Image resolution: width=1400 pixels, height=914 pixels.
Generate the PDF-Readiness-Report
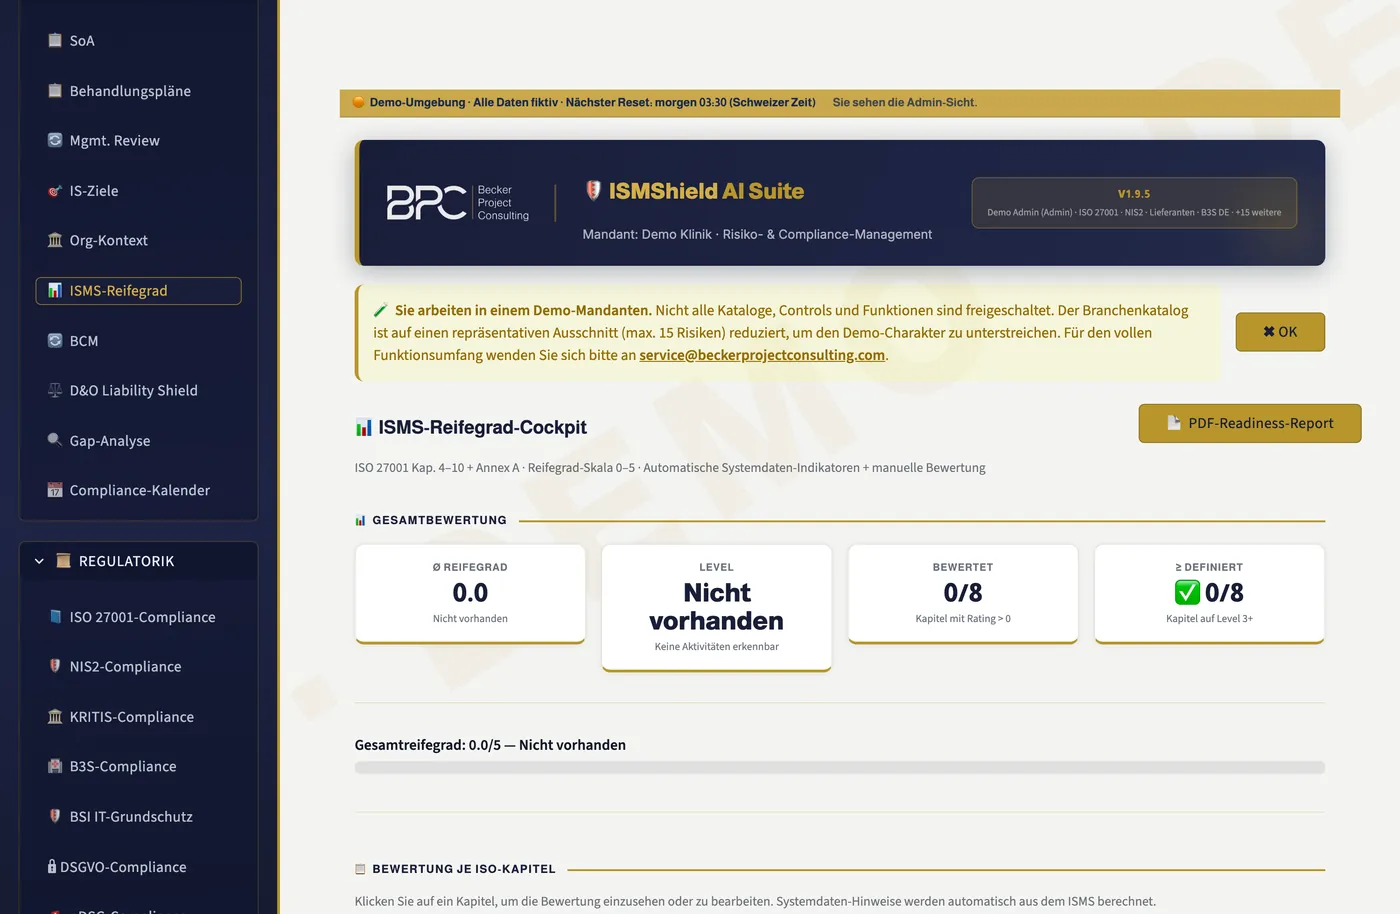point(1250,423)
